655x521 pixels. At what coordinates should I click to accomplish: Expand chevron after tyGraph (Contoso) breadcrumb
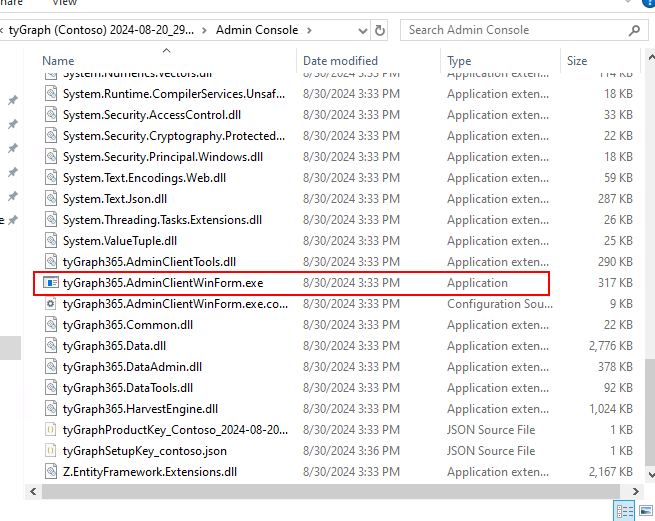[x=204, y=30]
